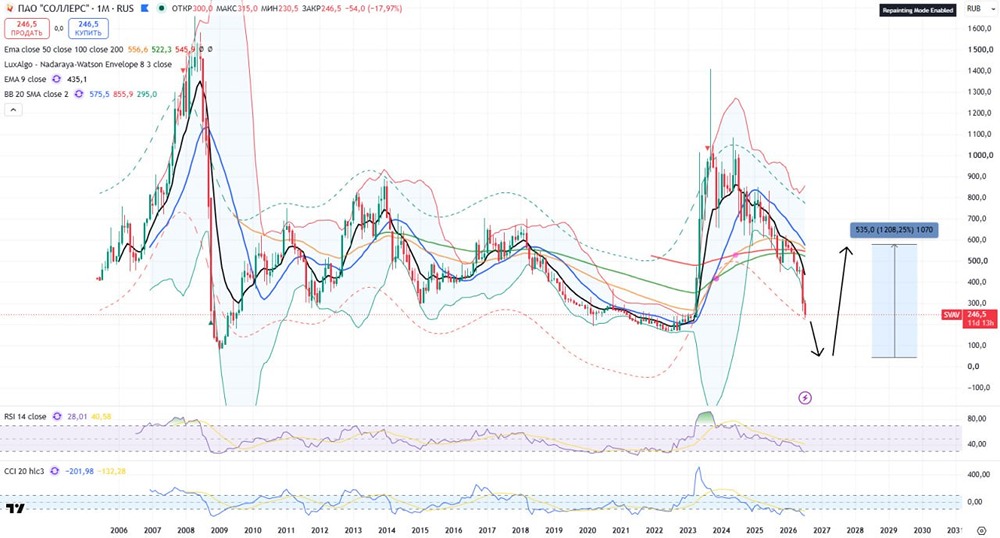
Task: Click year 2030 on the time axis
Action: [x=922, y=530]
